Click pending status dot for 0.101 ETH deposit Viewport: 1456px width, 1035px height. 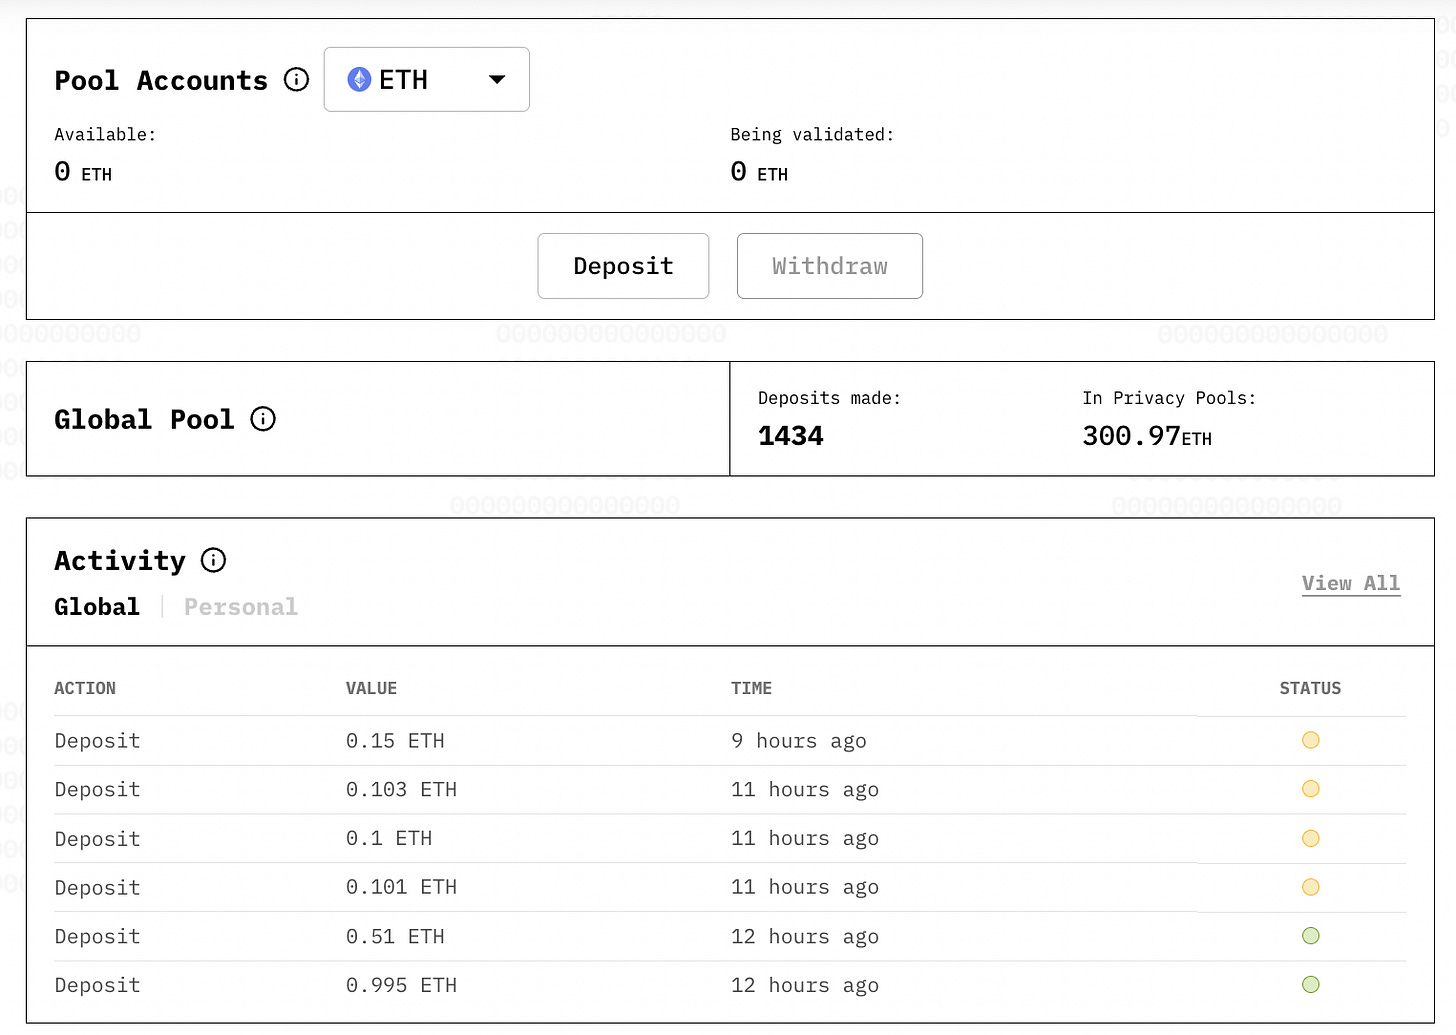(1310, 887)
